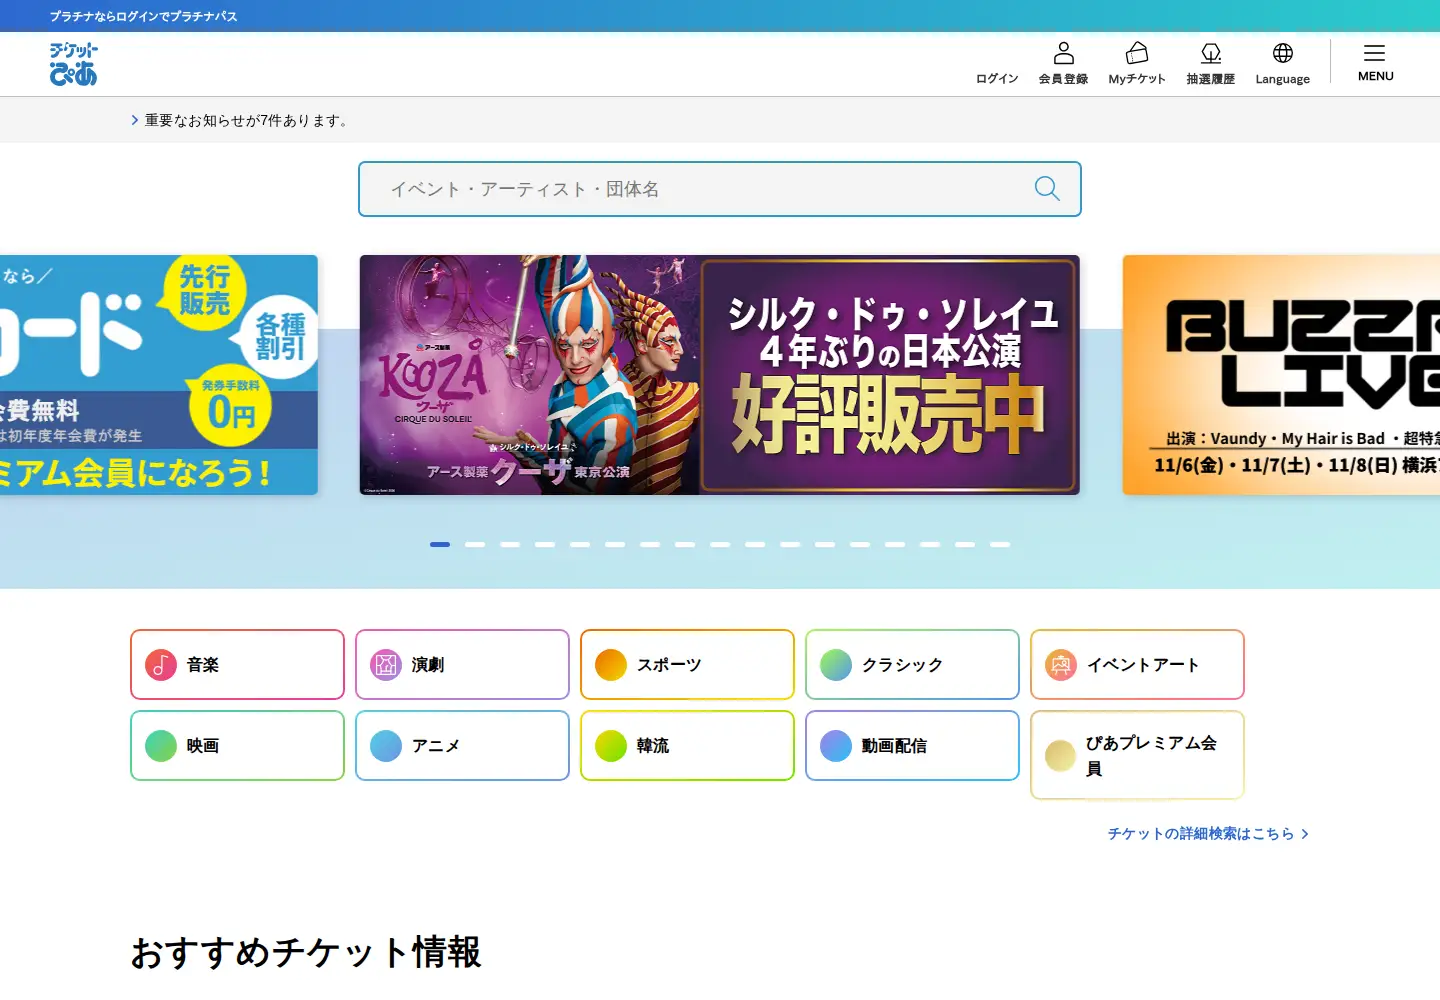Click the 会員登録 person icon
1440x1000 pixels.
pos(1064,53)
